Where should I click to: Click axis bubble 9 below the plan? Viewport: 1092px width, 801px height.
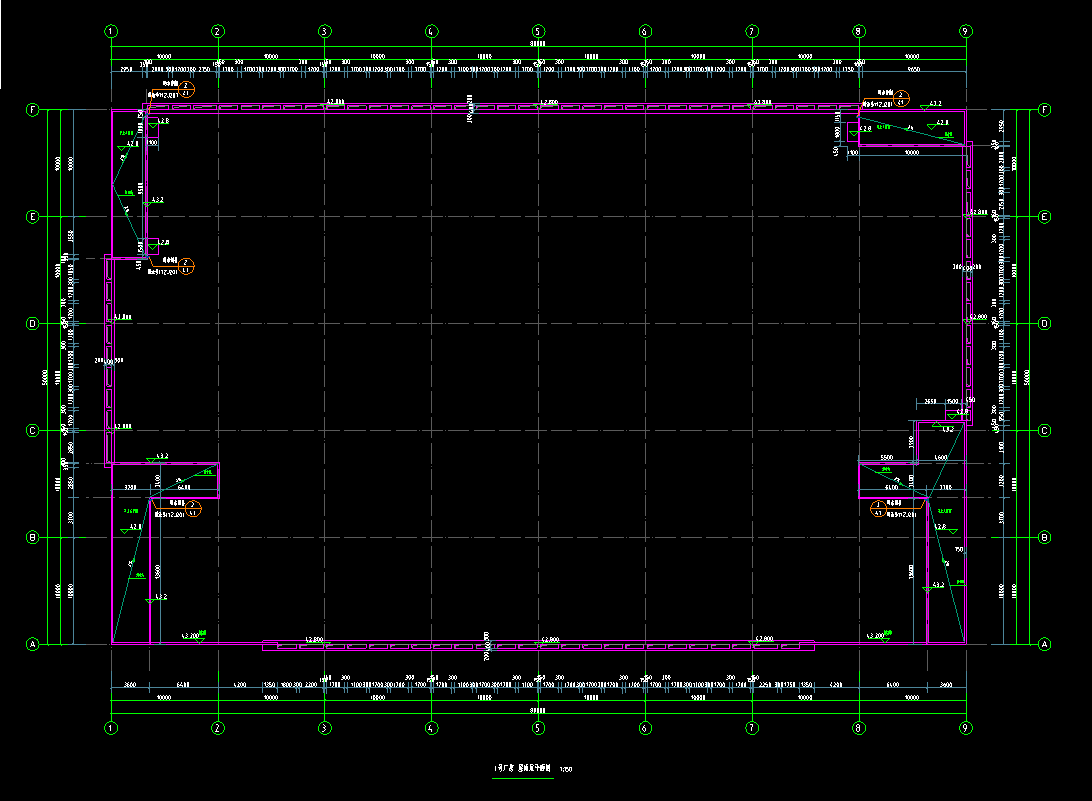[x=965, y=730]
